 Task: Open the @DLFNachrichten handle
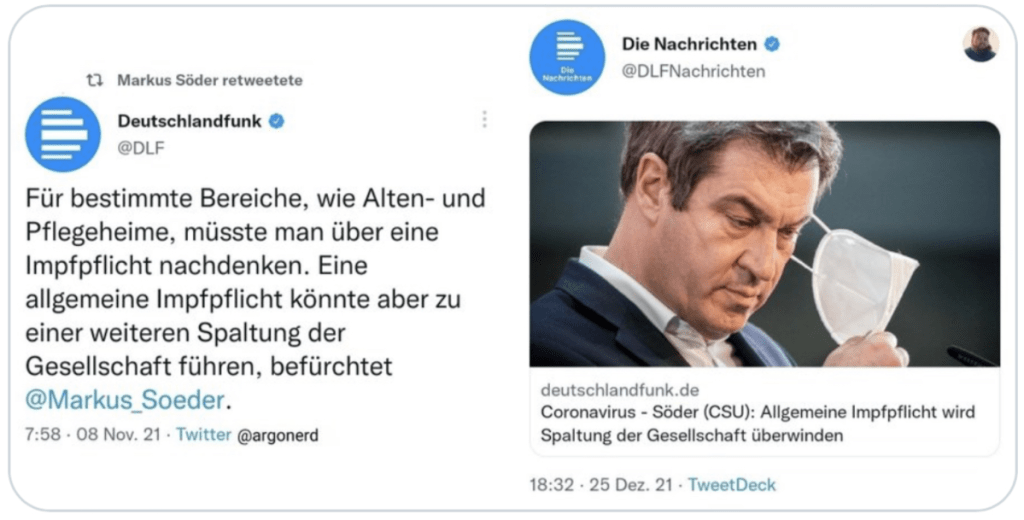(x=694, y=71)
